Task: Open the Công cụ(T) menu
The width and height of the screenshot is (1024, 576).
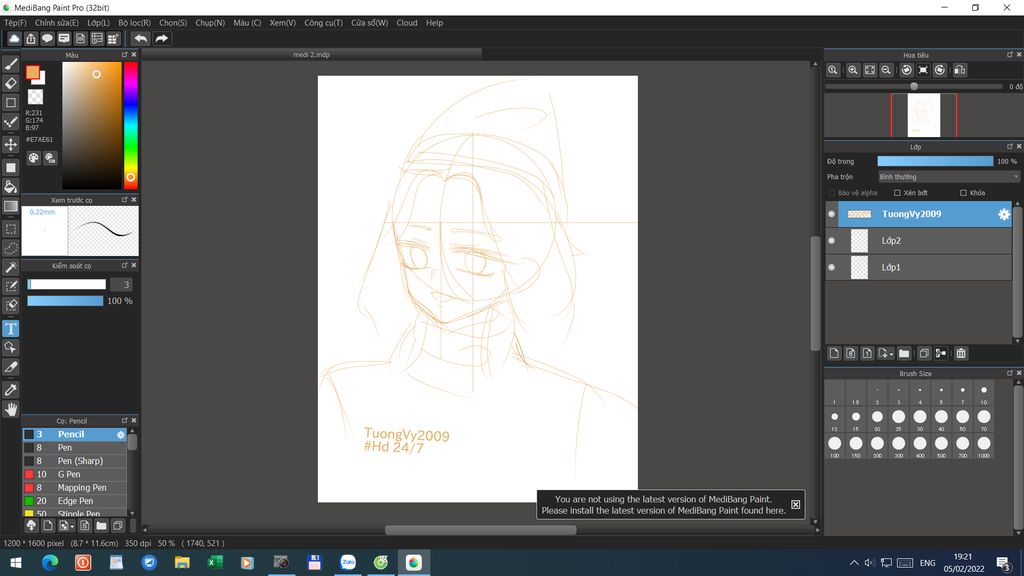Action: [x=323, y=23]
